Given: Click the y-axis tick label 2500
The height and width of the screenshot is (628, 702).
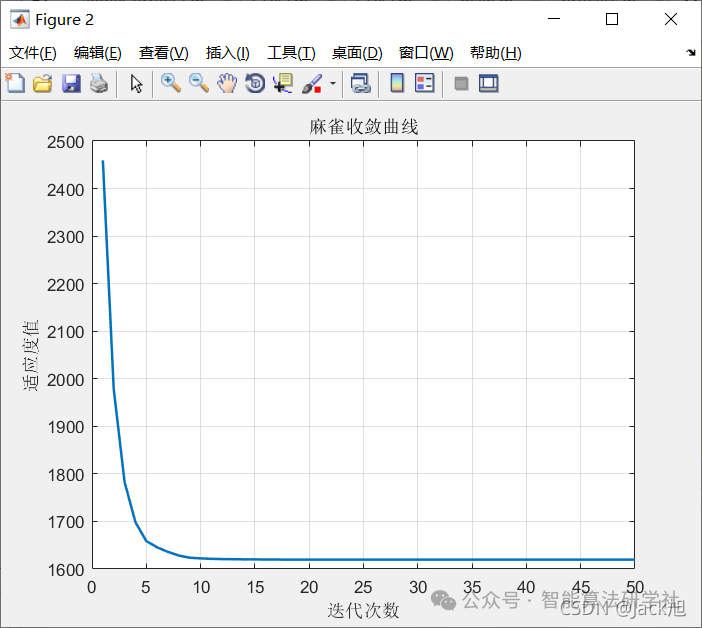Looking at the screenshot, I should coord(65,142).
